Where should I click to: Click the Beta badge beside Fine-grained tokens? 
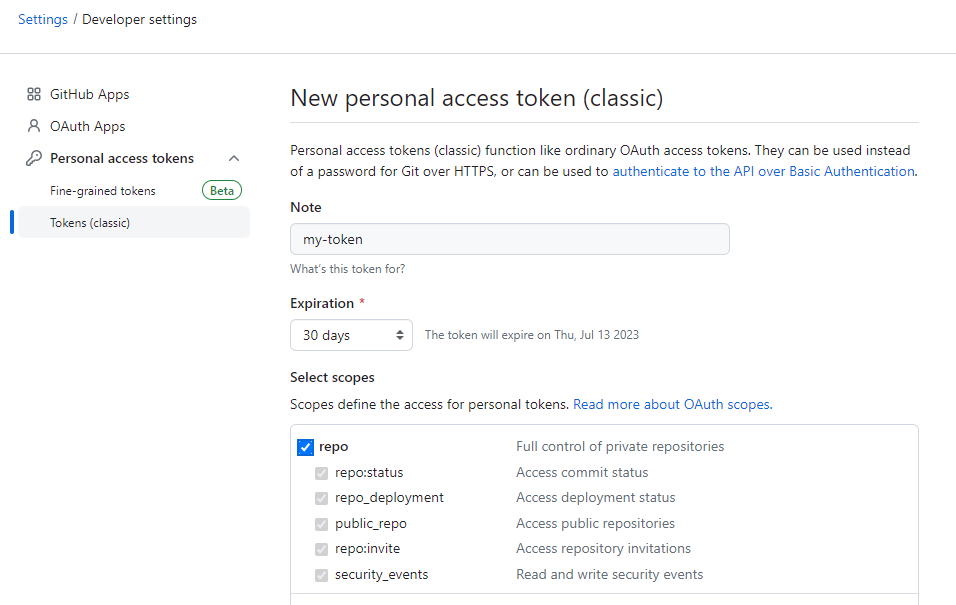pyautogui.click(x=222, y=190)
